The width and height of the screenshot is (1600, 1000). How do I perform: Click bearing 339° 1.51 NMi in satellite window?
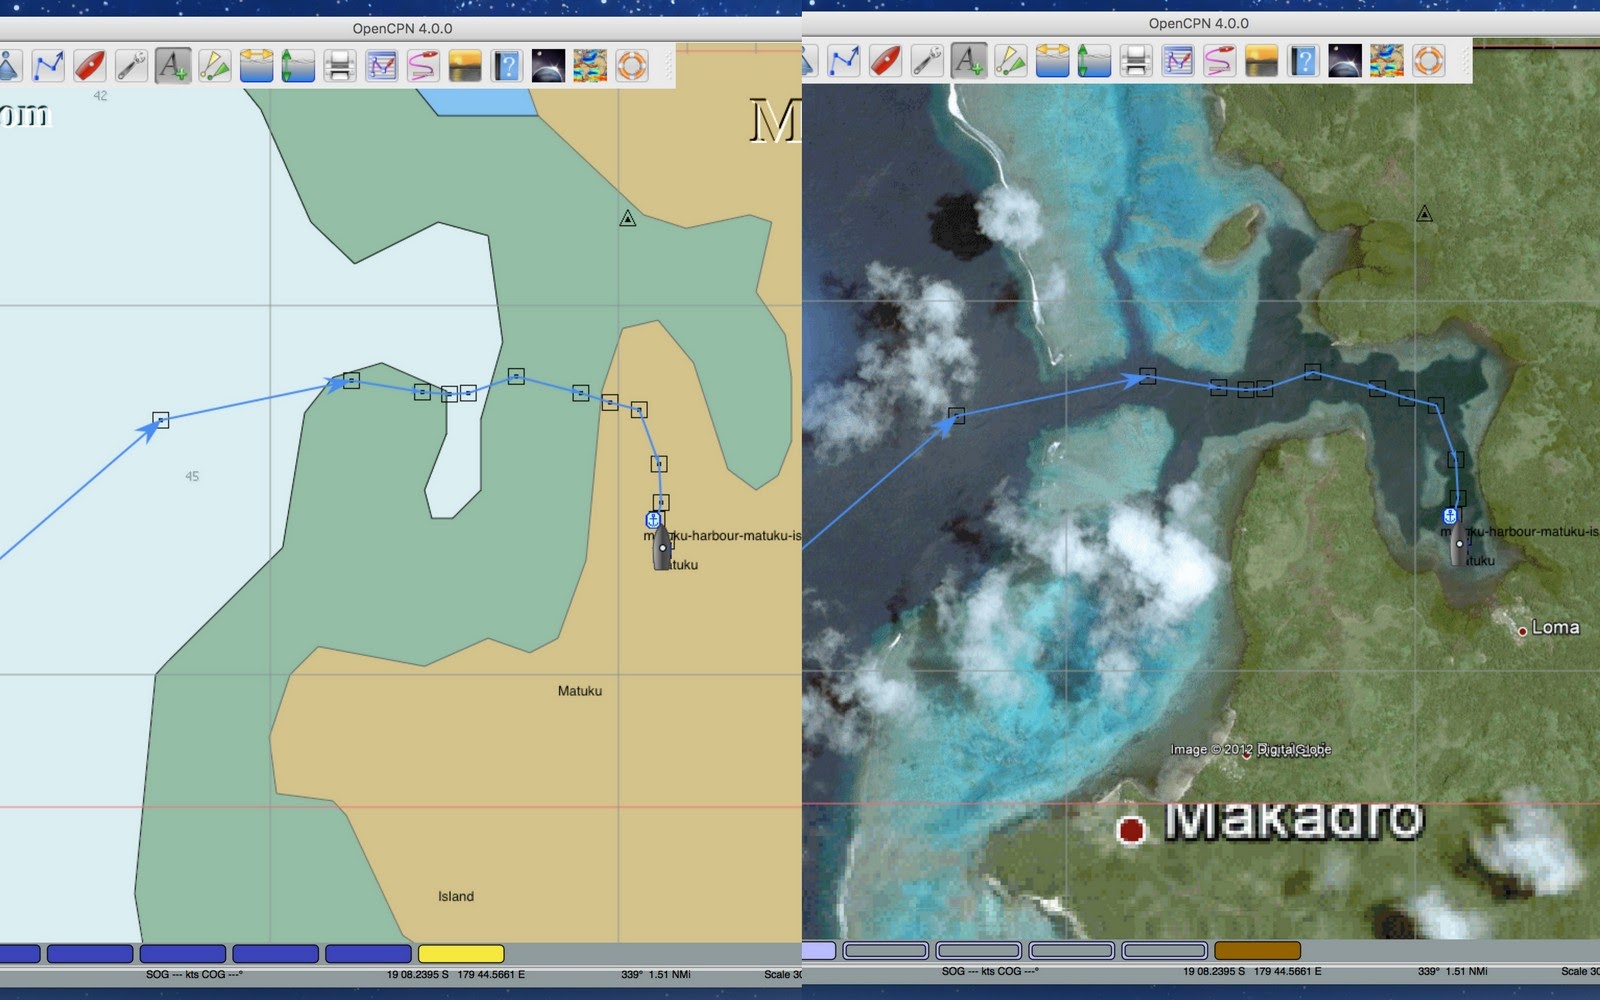pos(1452,971)
